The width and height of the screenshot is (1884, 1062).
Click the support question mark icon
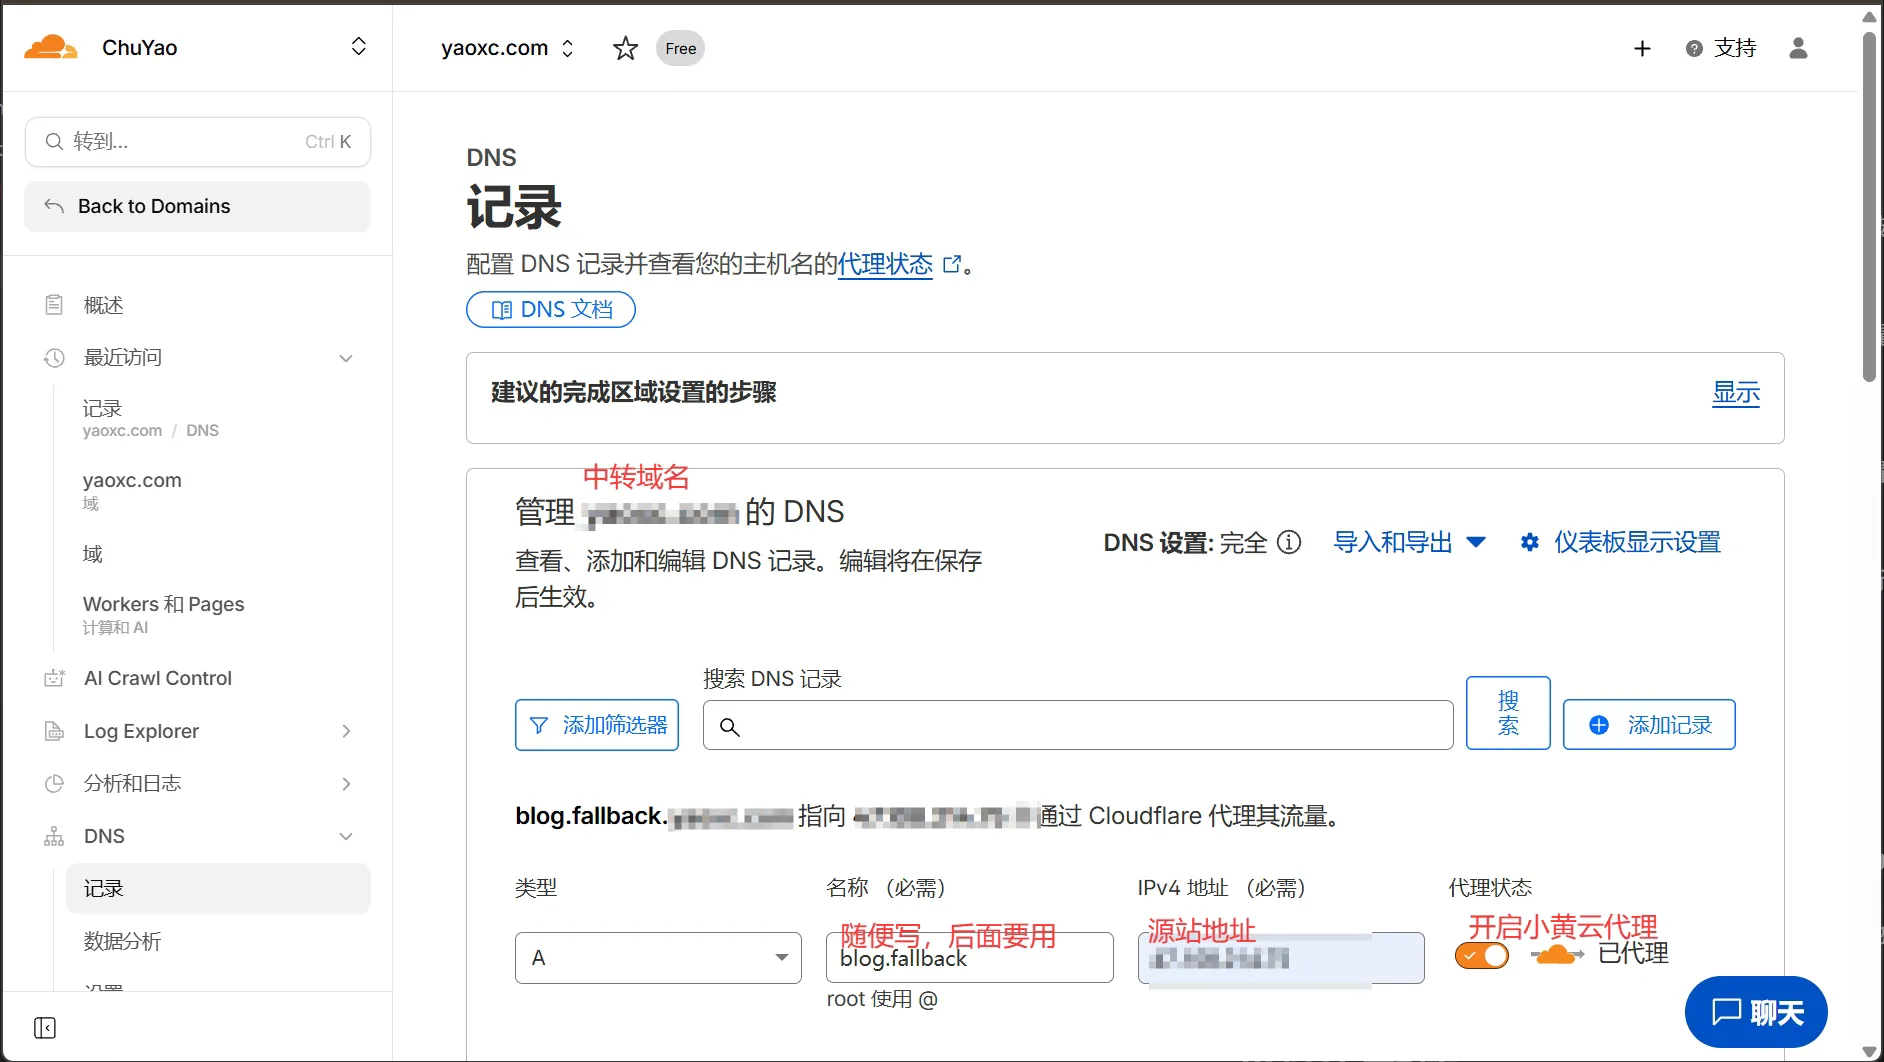(x=1694, y=48)
